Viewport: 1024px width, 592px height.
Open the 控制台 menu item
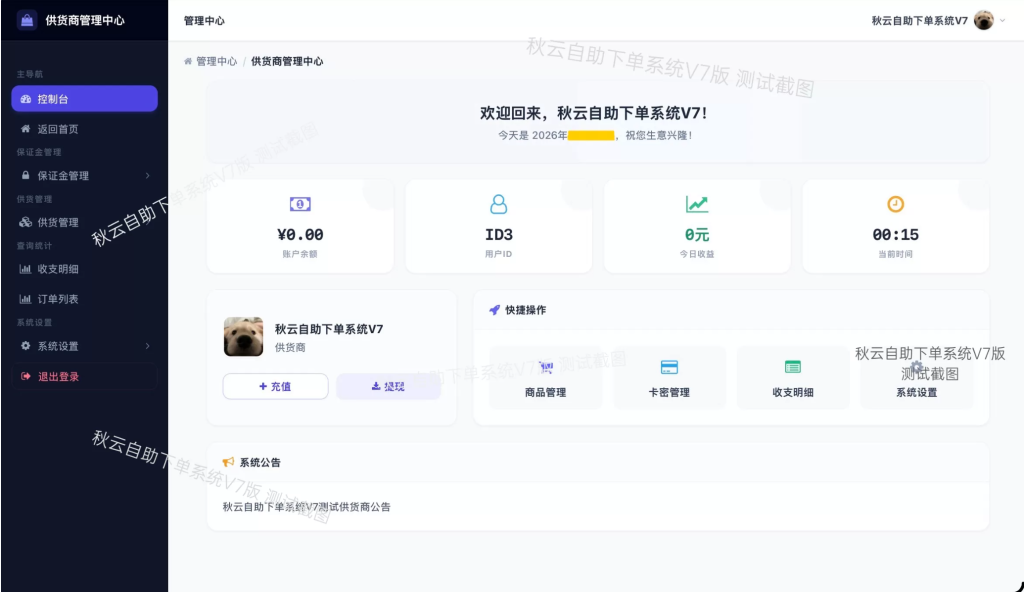pyautogui.click(x=84, y=99)
